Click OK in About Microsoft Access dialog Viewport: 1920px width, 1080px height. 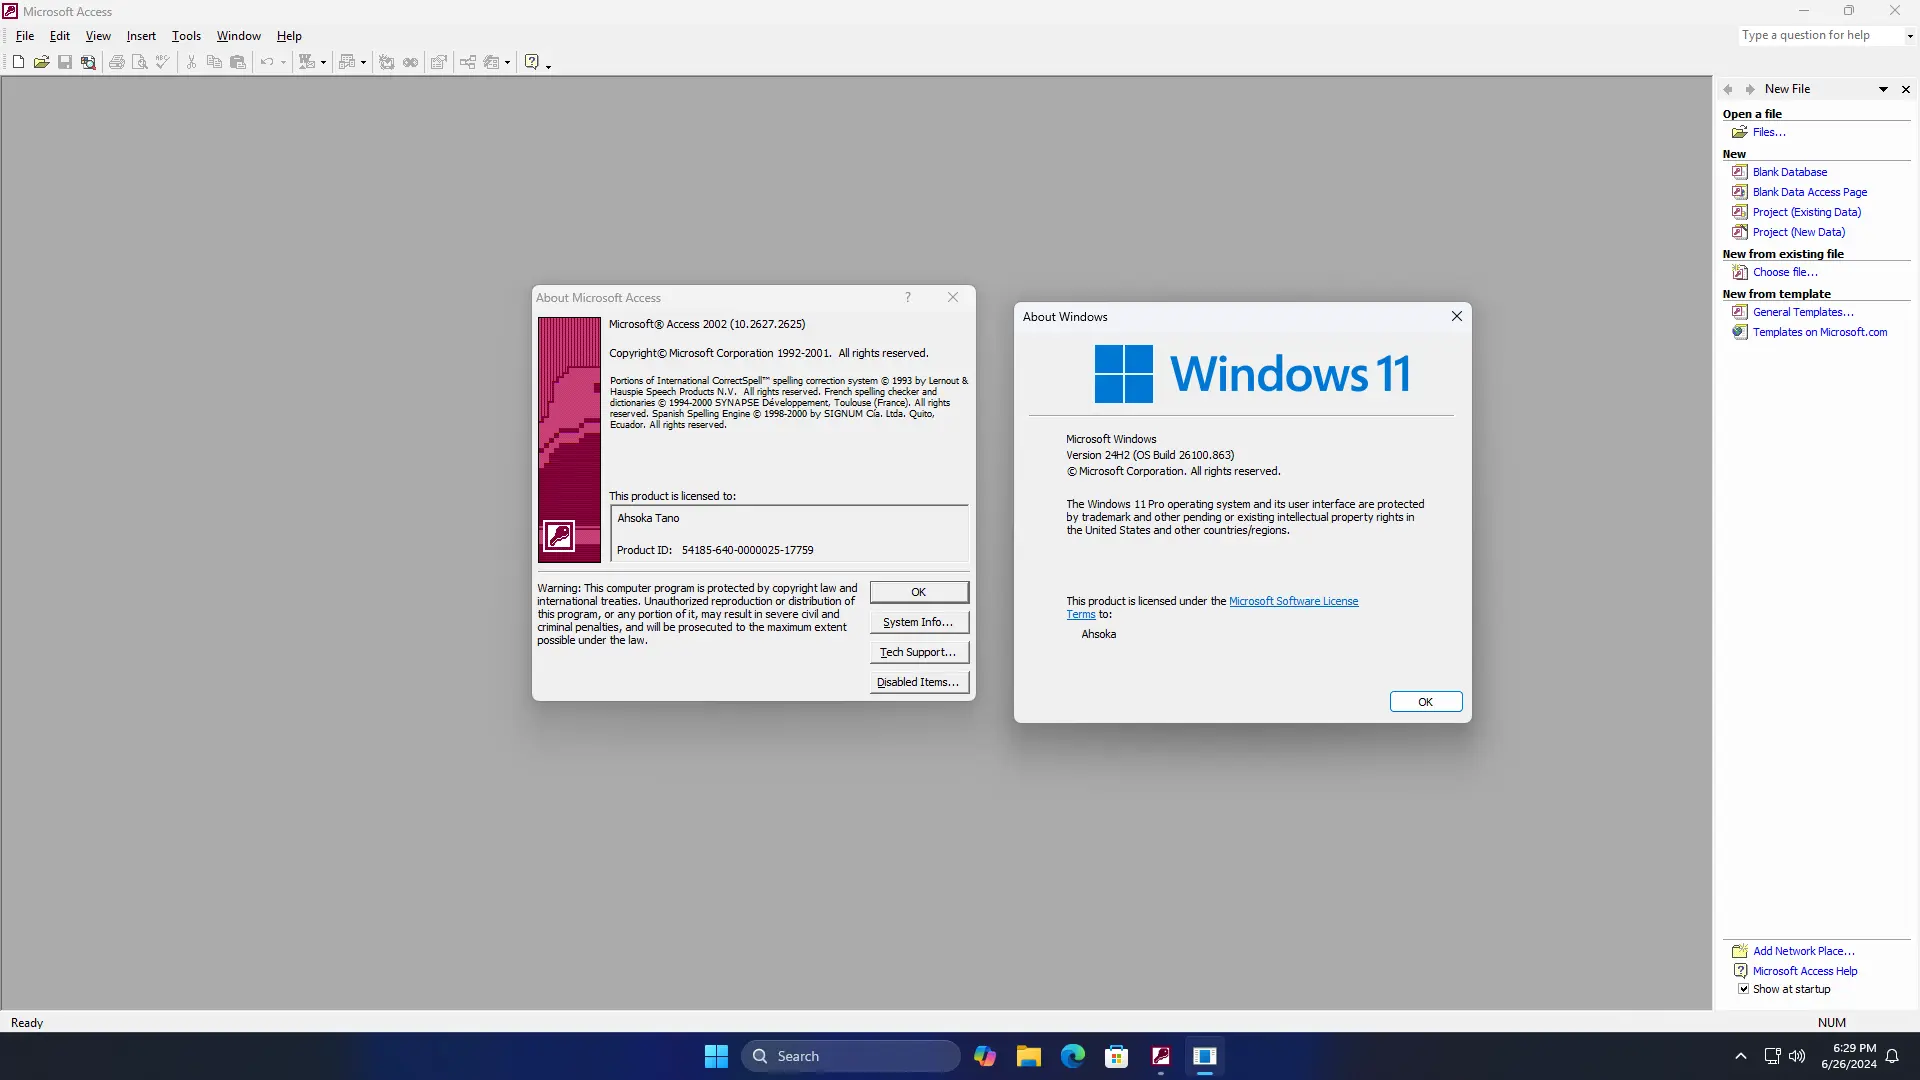(919, 592)
